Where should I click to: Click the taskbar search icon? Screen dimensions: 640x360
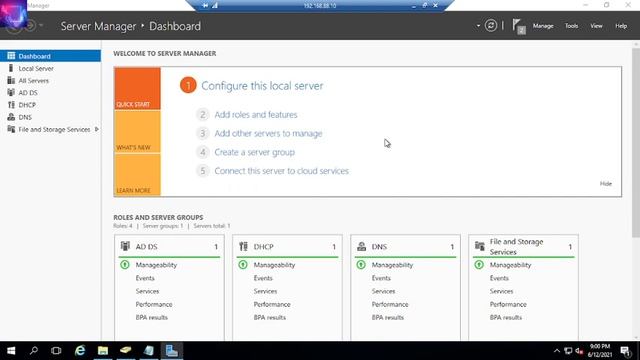coord(33,351)
